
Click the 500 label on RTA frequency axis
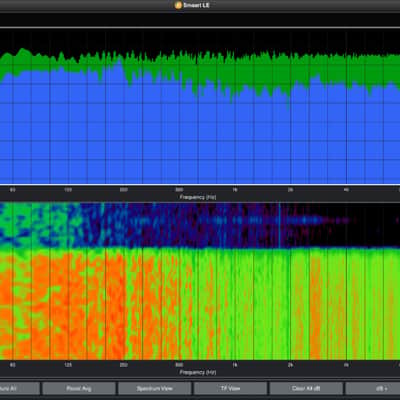(x=179, y=190)
